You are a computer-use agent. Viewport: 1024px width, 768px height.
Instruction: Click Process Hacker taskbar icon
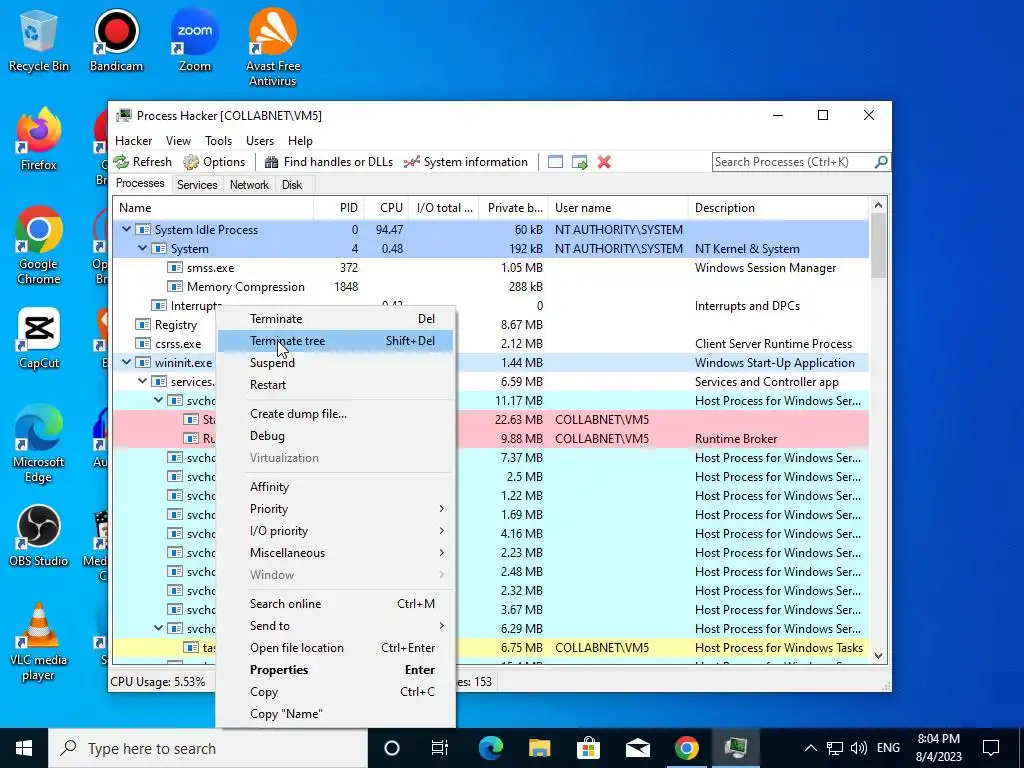(735, 748)
